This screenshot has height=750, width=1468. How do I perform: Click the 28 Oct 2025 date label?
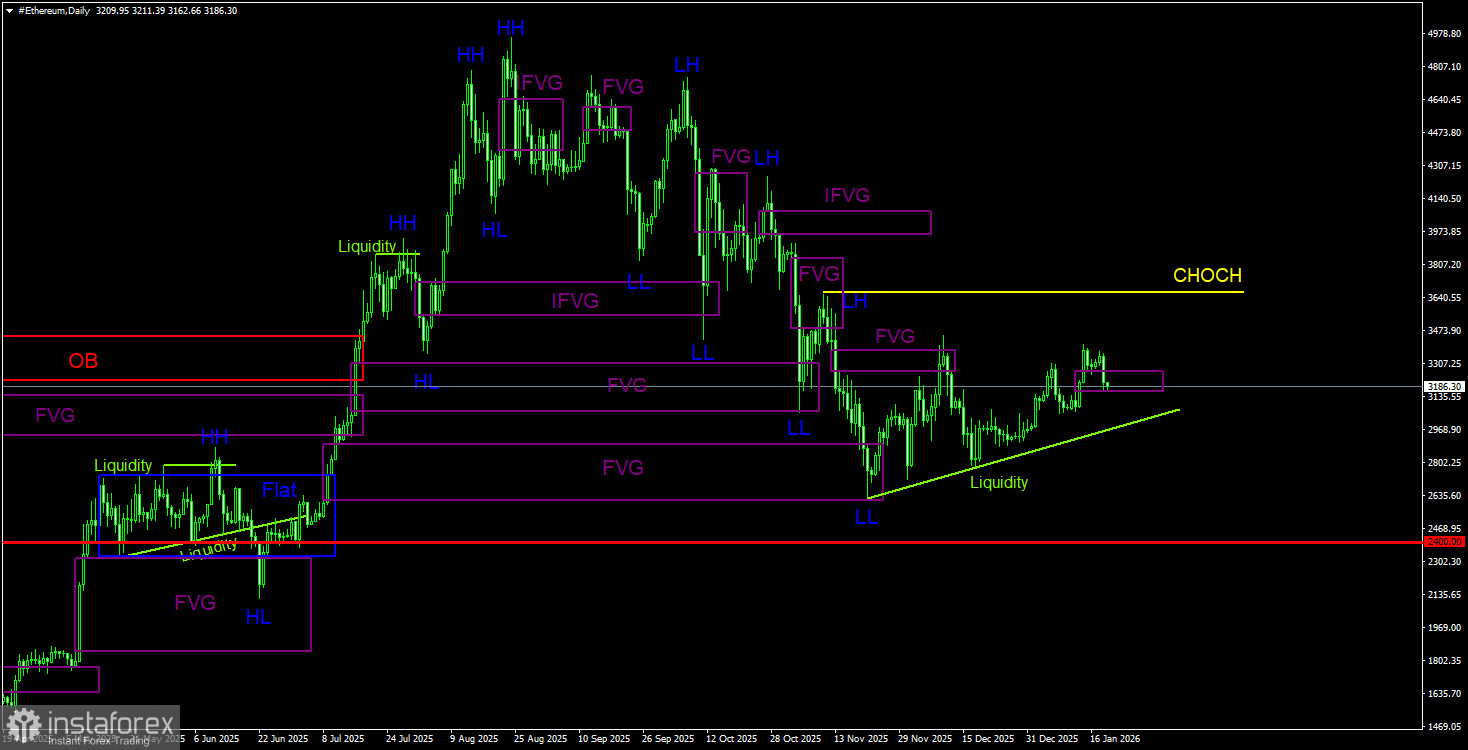797,739
